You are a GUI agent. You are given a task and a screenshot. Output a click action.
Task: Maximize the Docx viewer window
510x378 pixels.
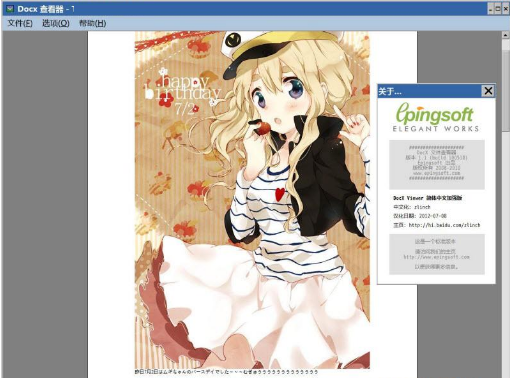coord(497,9)
